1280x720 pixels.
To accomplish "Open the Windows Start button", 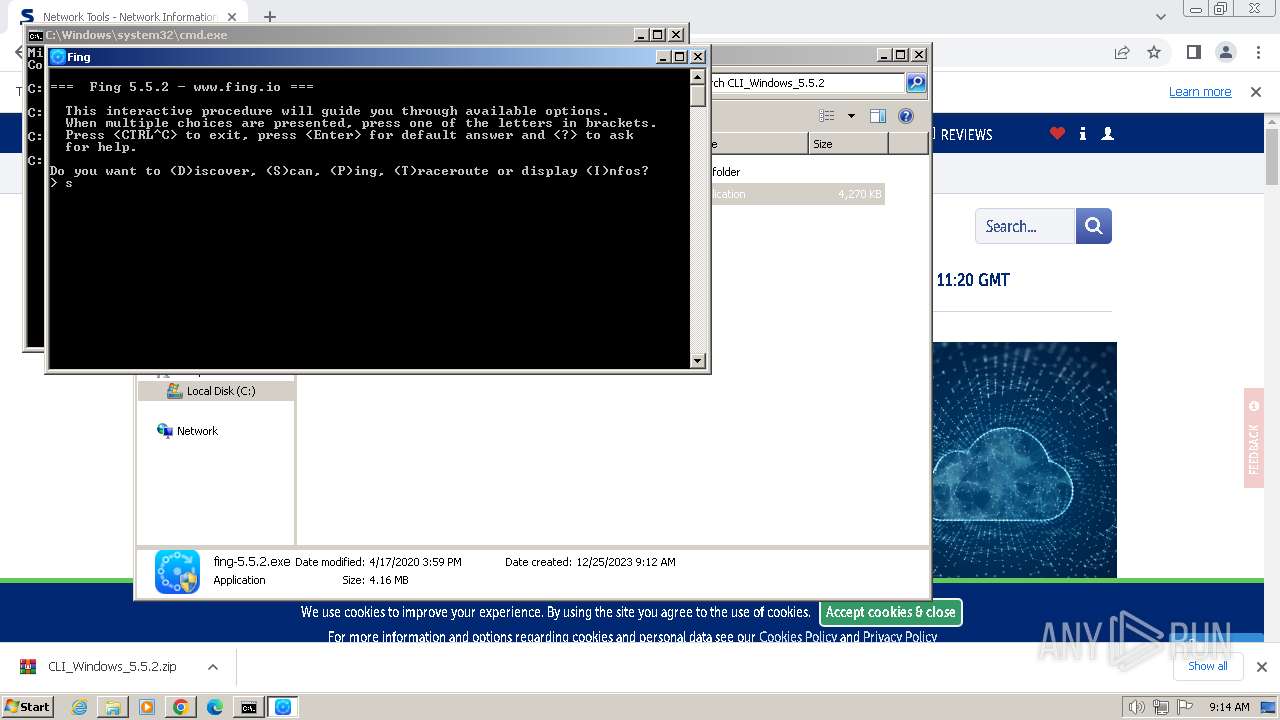I will (x=27, y=706).
